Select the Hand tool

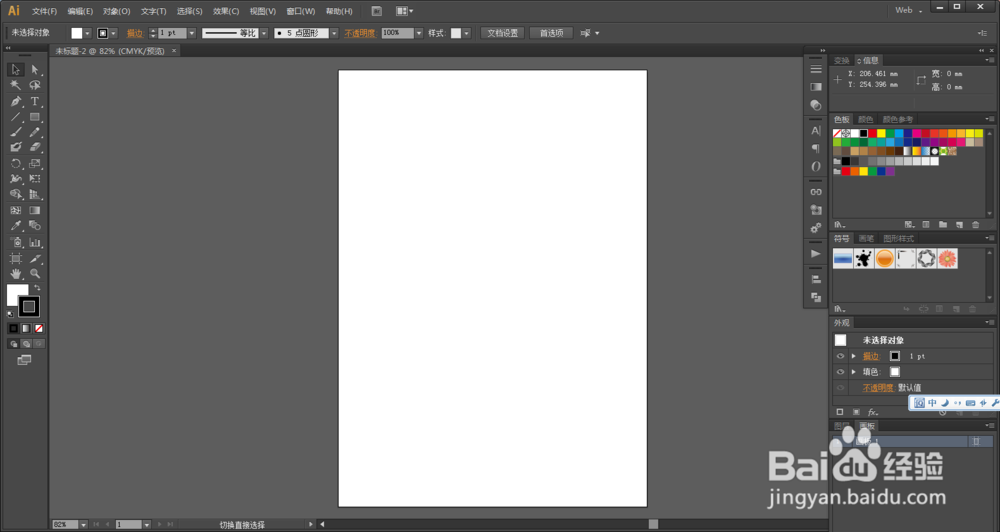(x=16, y=274)
